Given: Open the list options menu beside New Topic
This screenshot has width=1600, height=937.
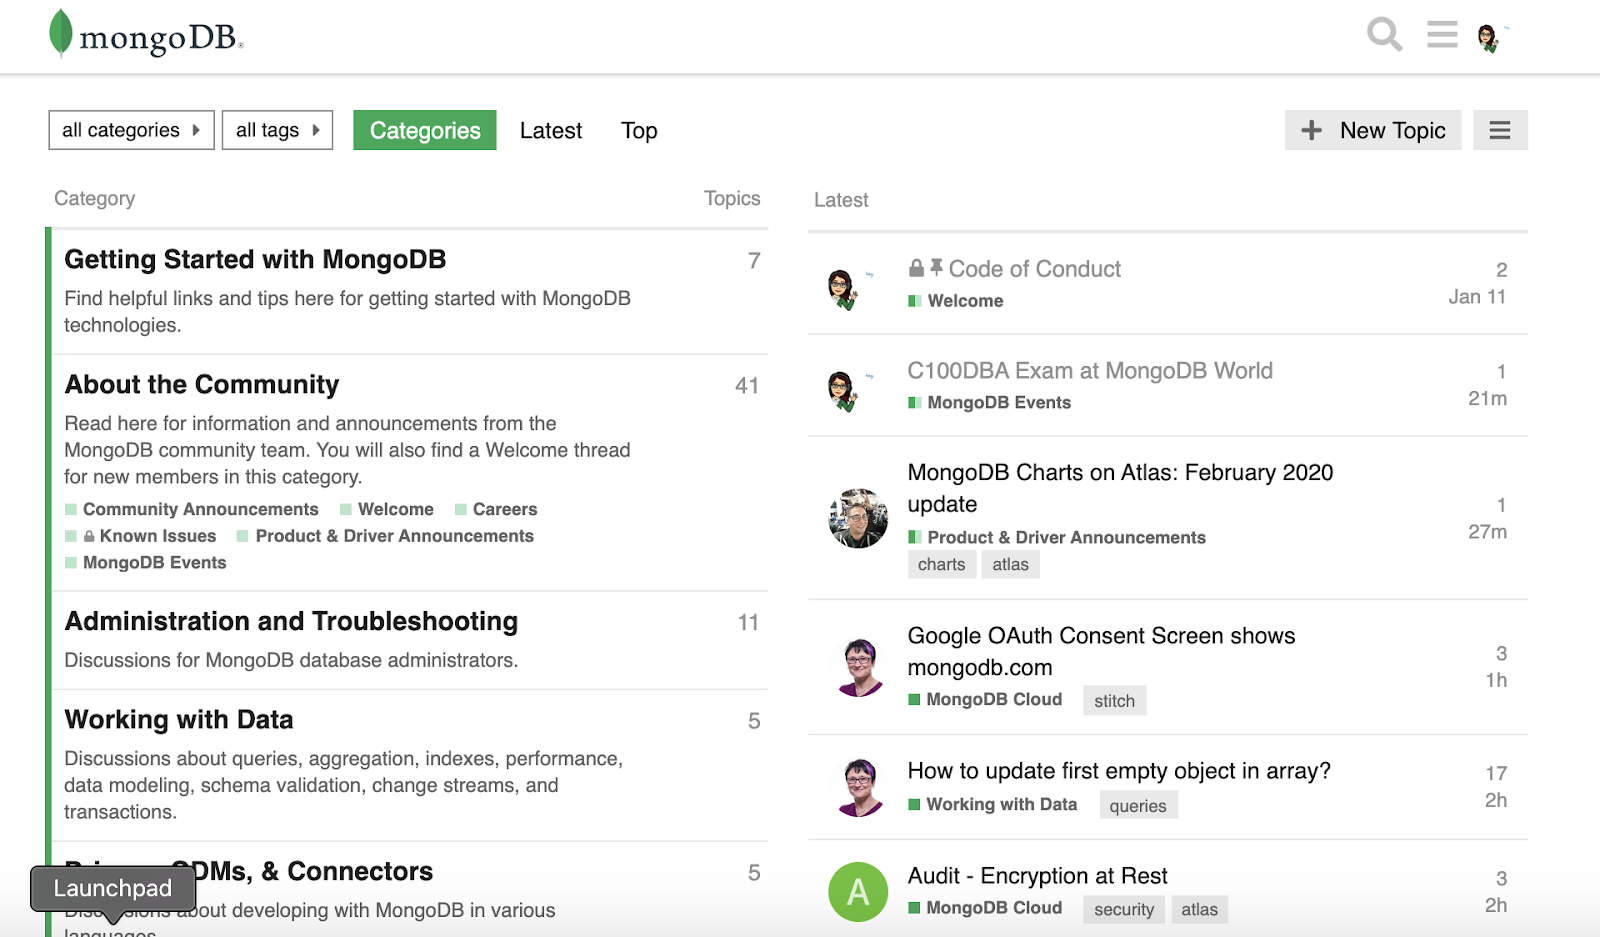Looking at the screenshot, I should [x=1499, y=130].
